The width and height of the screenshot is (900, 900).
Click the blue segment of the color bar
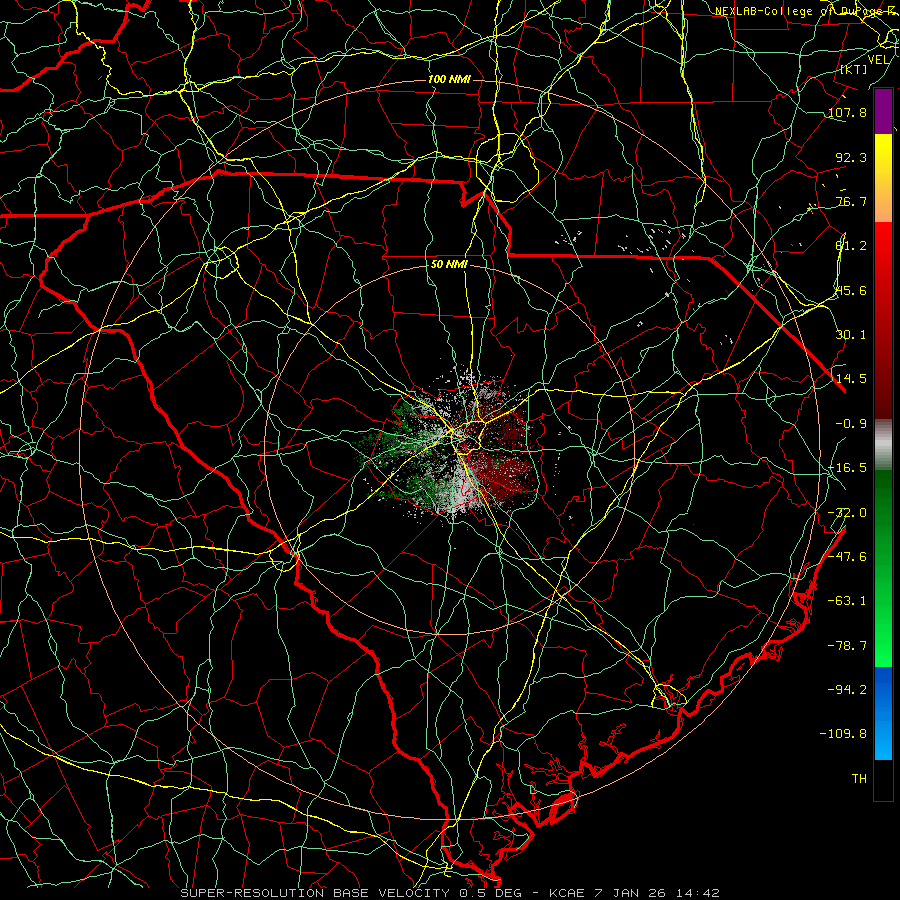pos(883,713)
